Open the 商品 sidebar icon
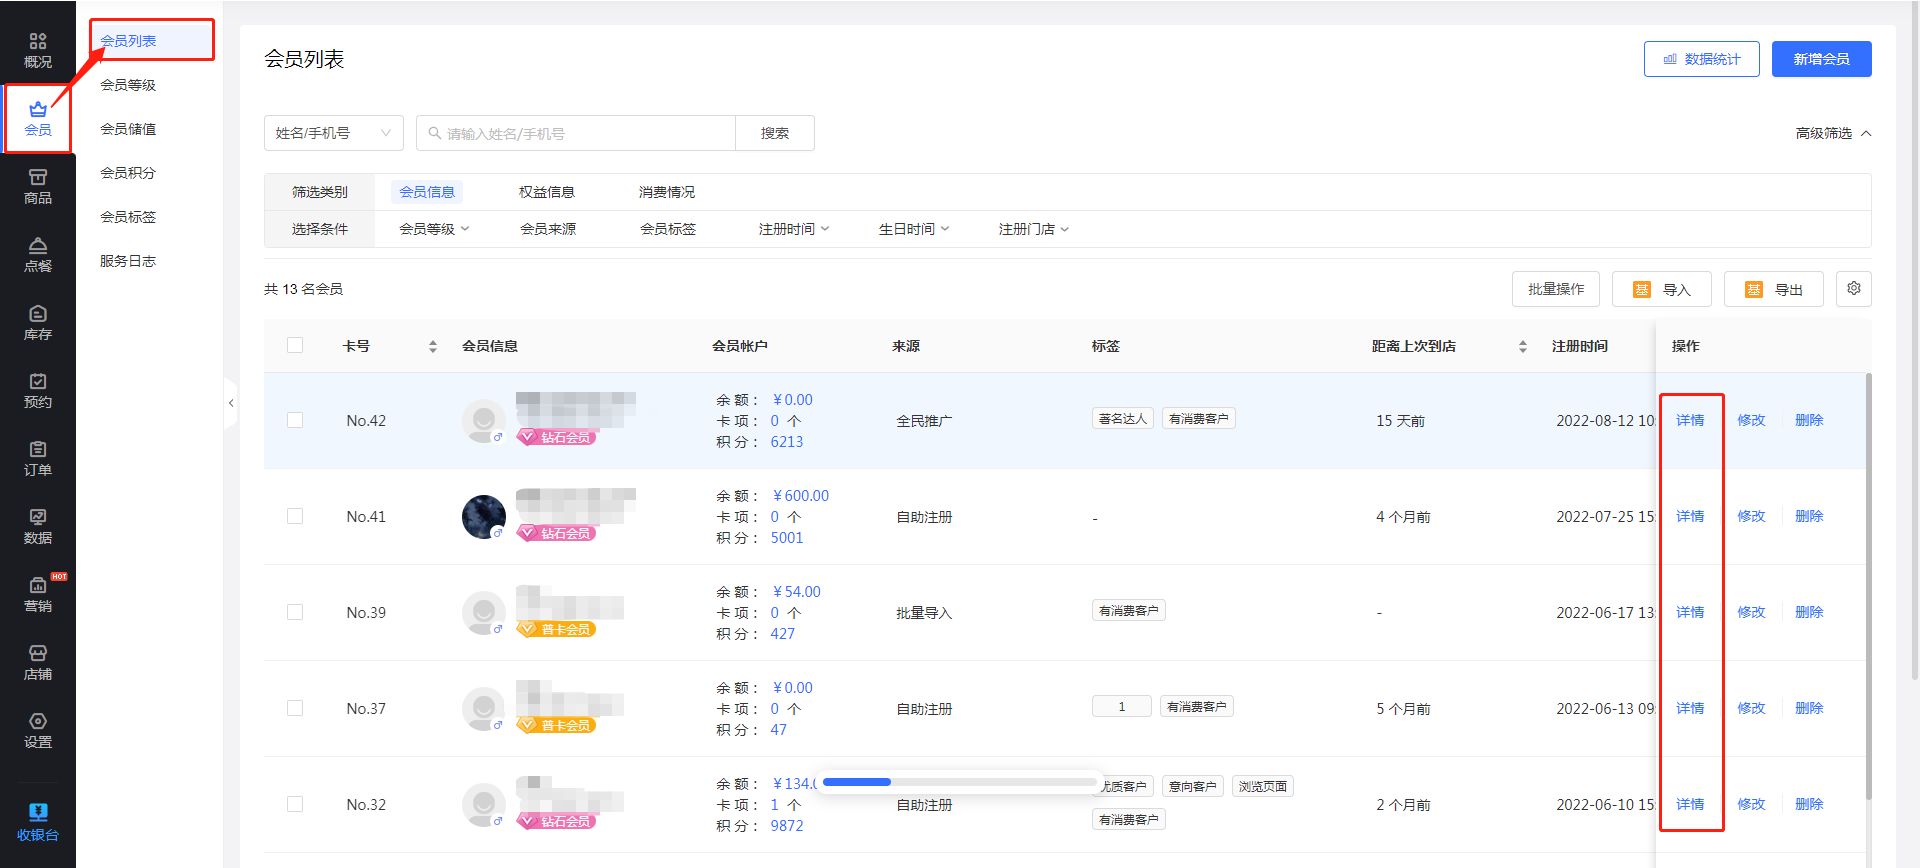Screen dimensions: 1920x868 [38, 187]
